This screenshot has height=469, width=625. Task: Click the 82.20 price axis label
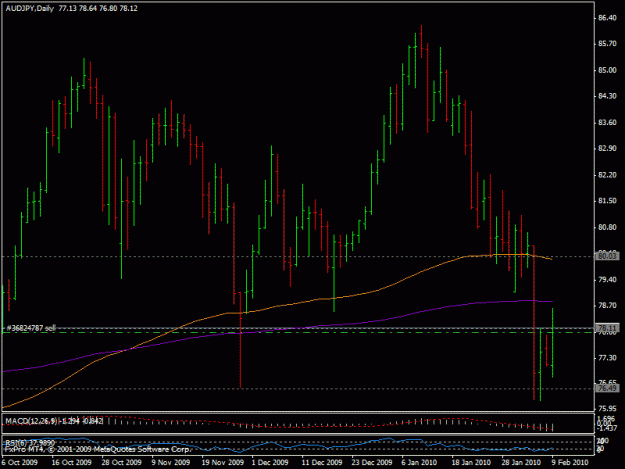tap(607, 175)
